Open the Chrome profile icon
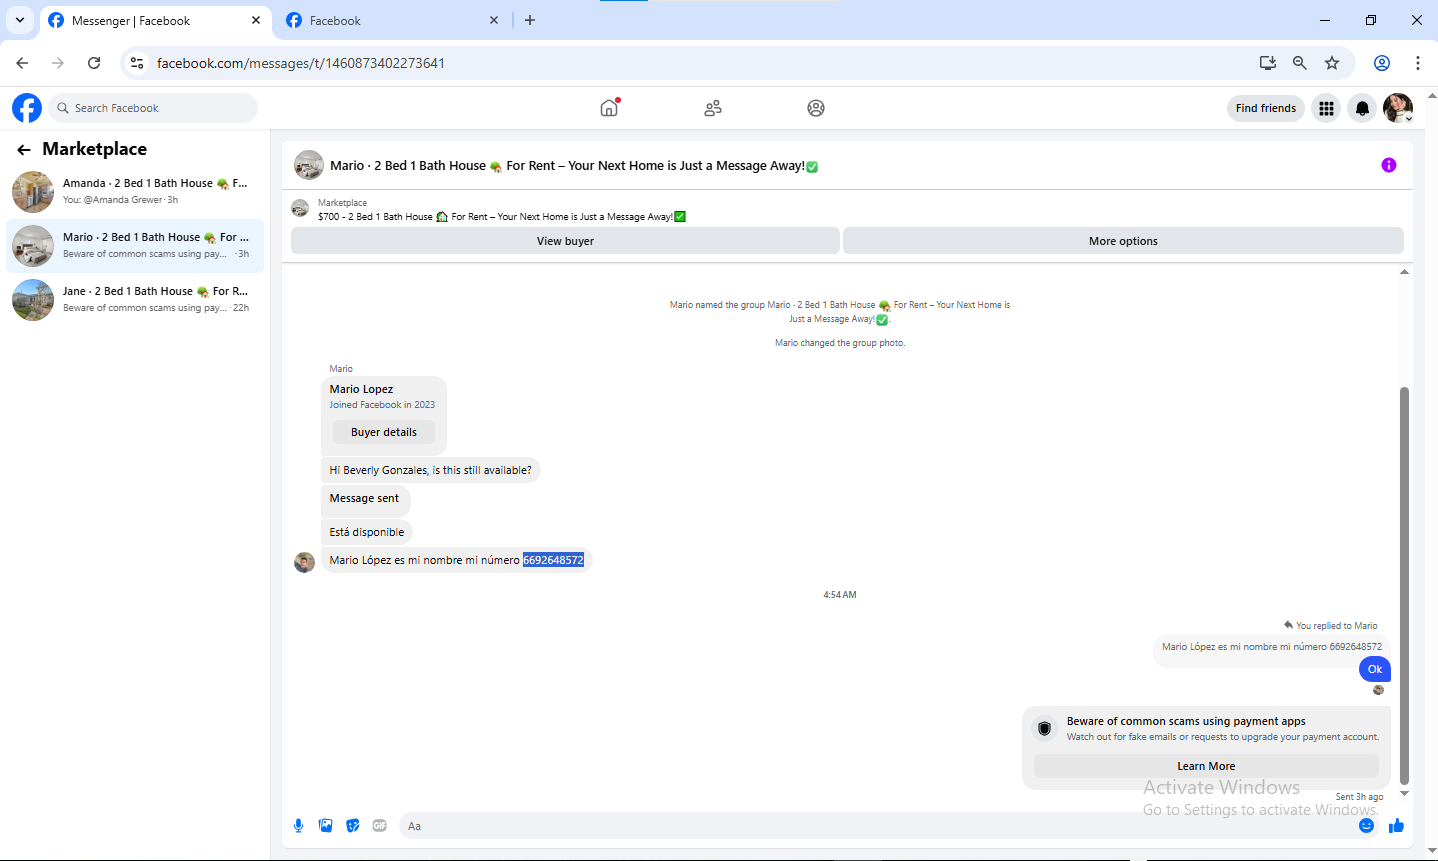1438x861 pixels. pos(1382,63)
